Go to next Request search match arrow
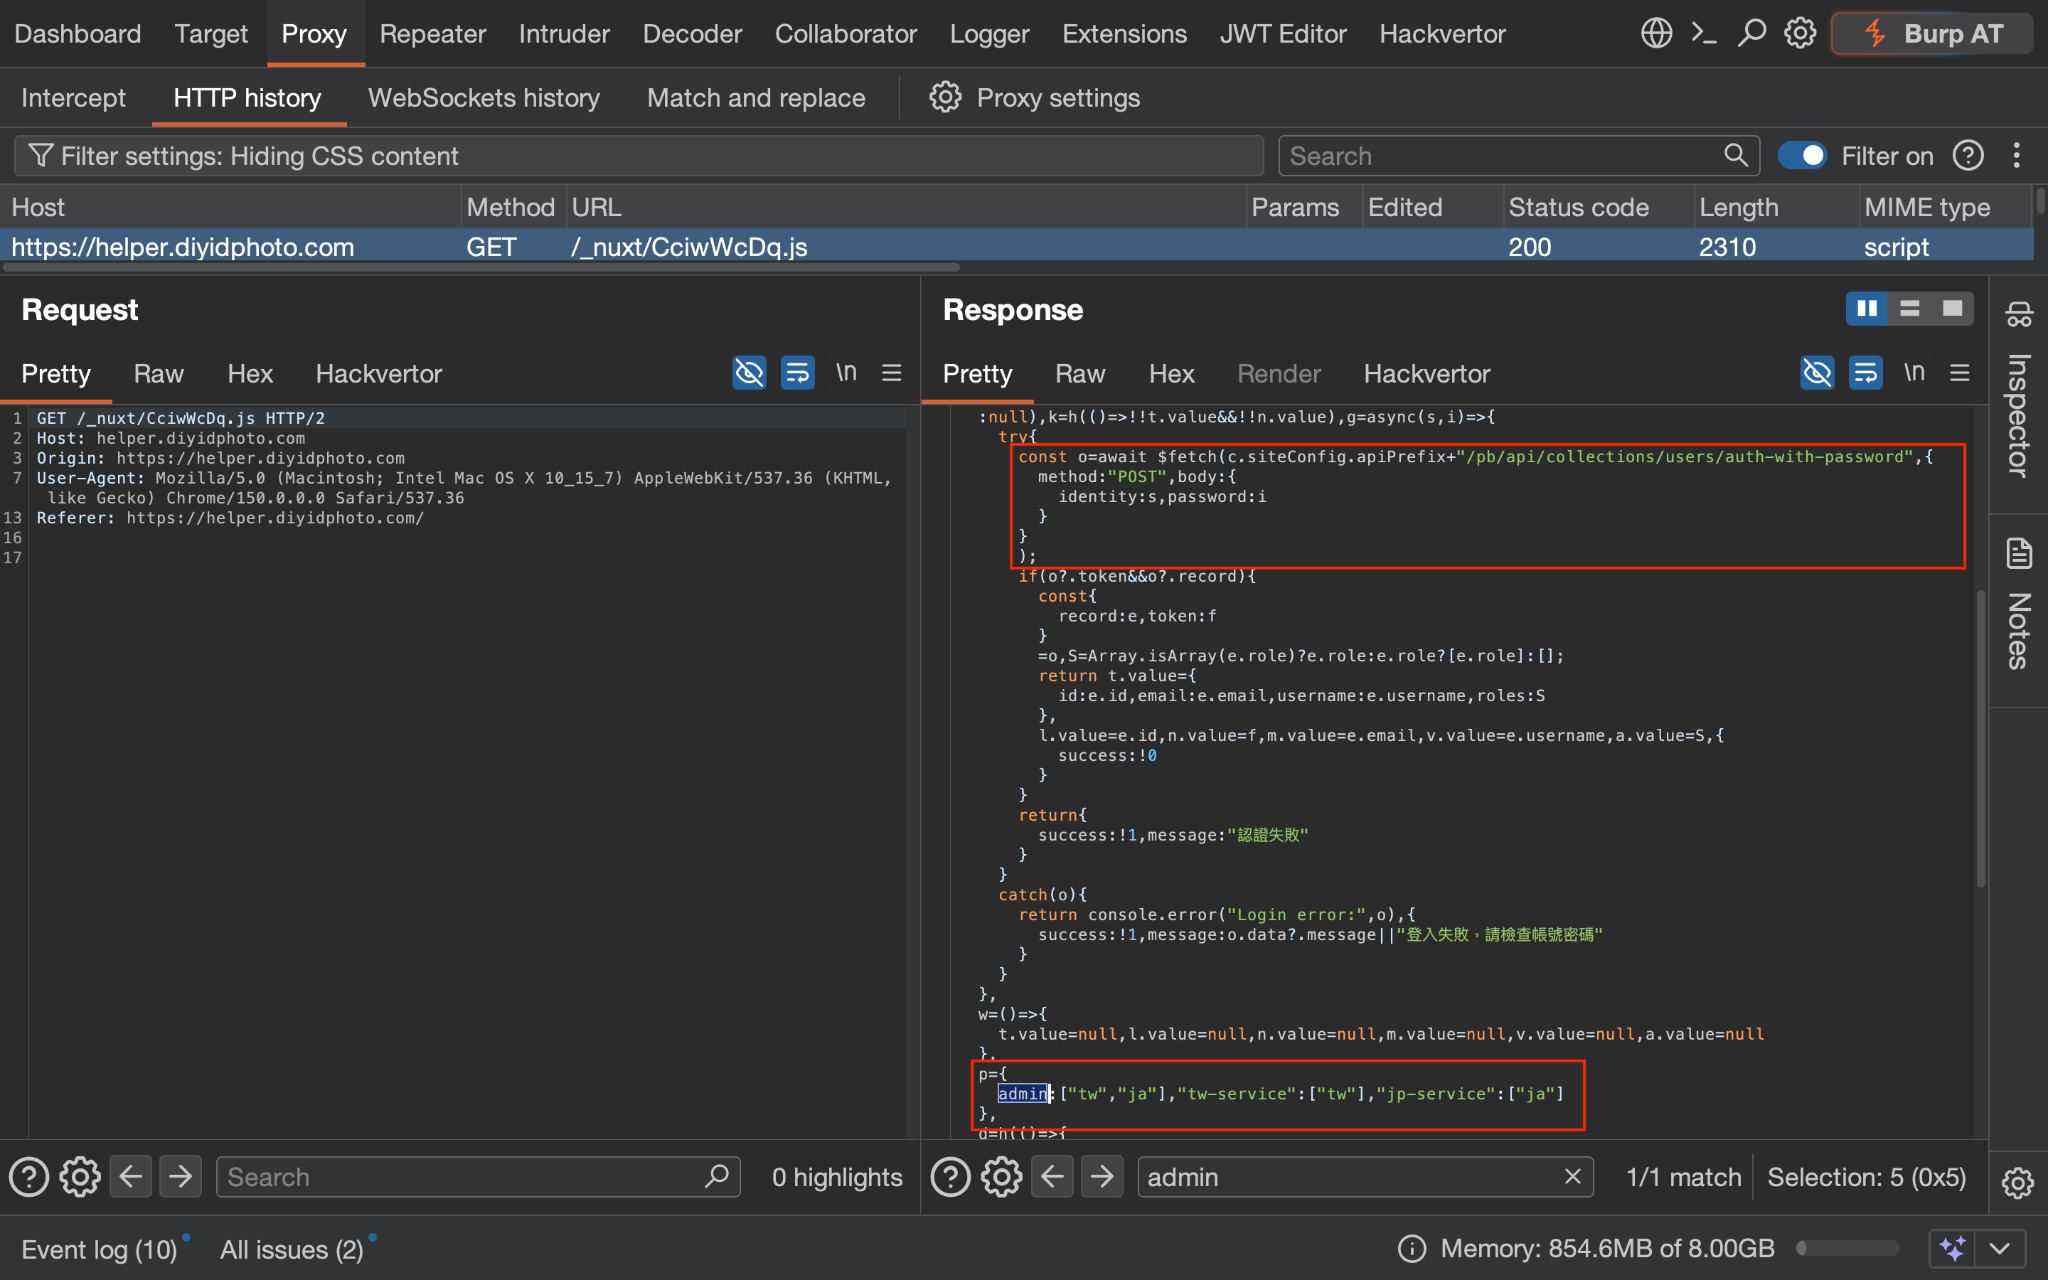Image resolution: width=2048 pixels, height=1280 pixels. click(x=180, y=1177)
